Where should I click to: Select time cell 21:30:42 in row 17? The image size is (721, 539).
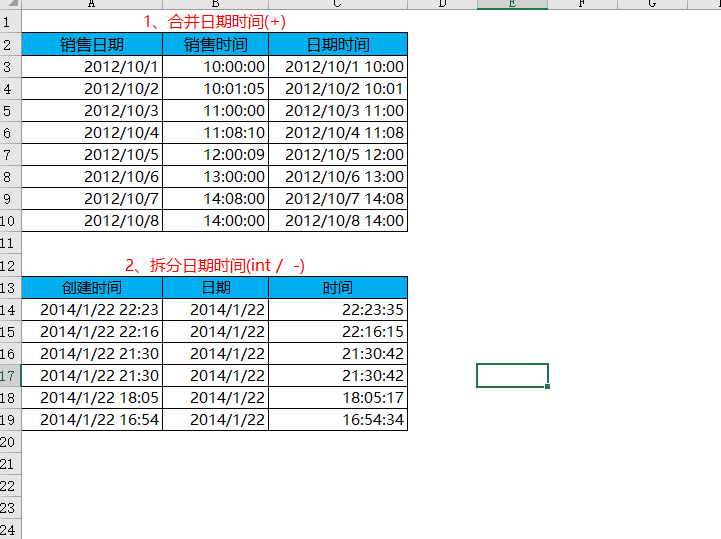338,376
